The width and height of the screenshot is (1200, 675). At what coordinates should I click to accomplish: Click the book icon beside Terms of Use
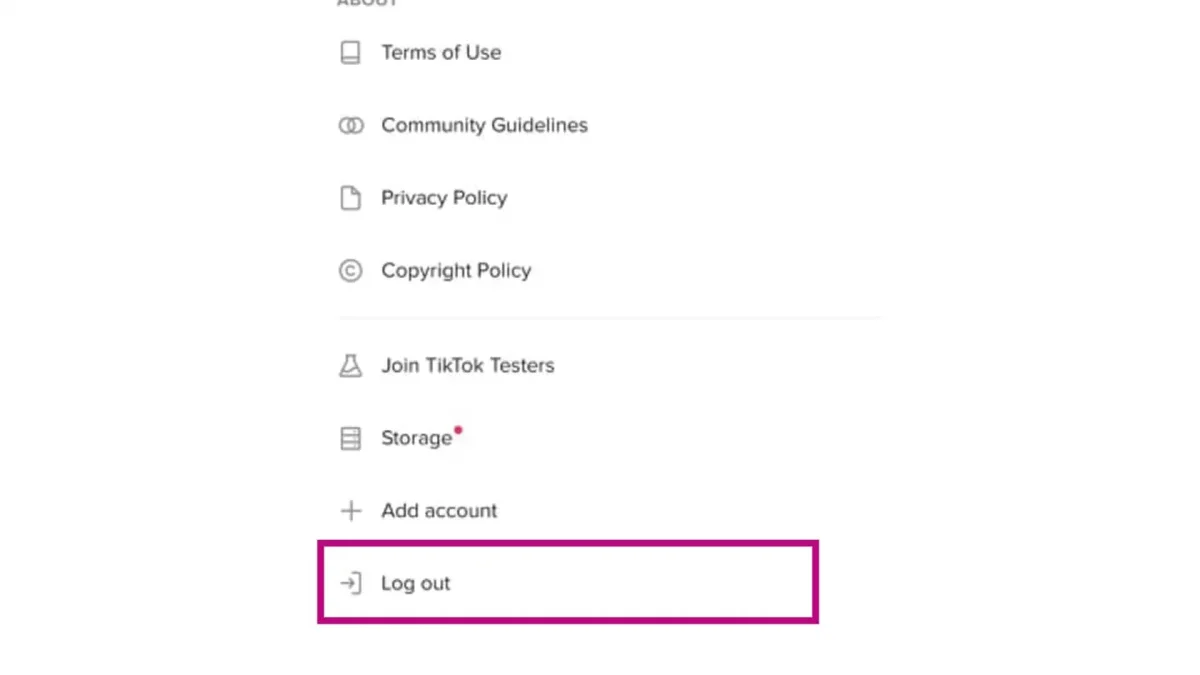(350, 52)
